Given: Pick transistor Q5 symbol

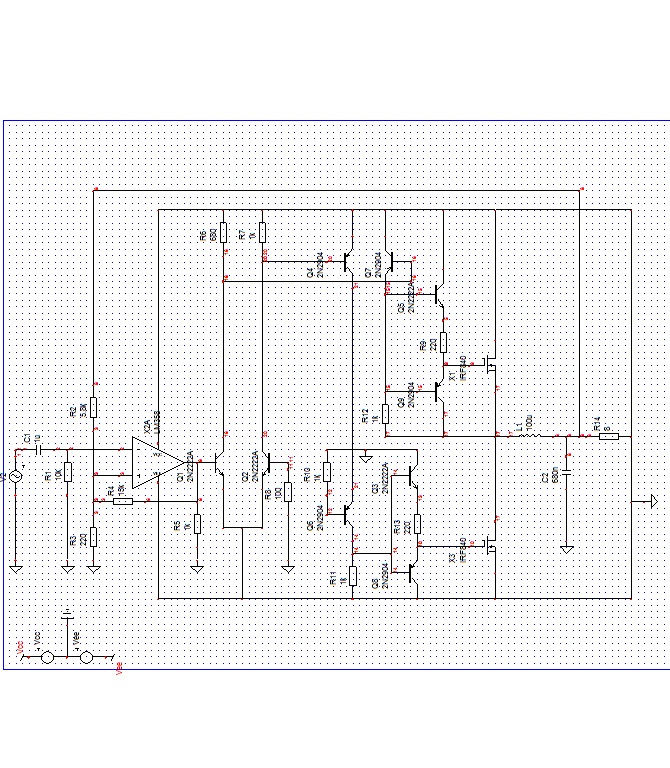Looking at the screenshot, I should [440, 294].
